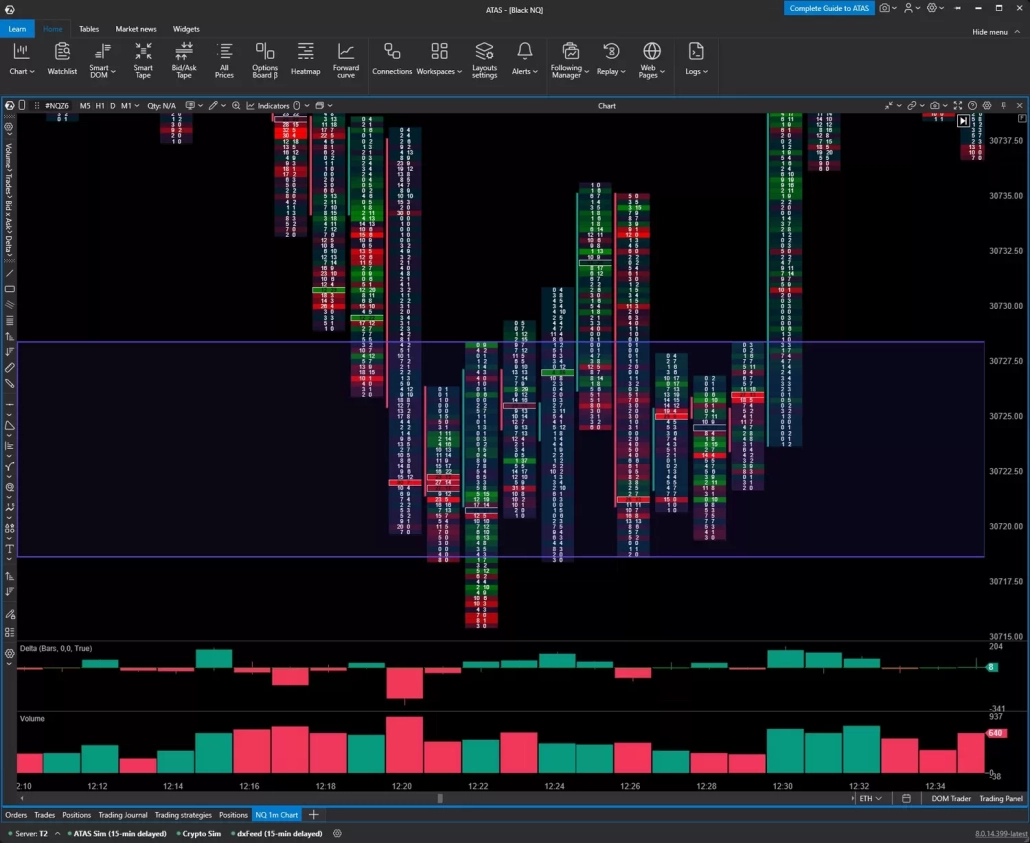Click the horizontal scrollbar thumb under chart
The width and height of the screenshot is (1030, 843).
pos(440,798)
